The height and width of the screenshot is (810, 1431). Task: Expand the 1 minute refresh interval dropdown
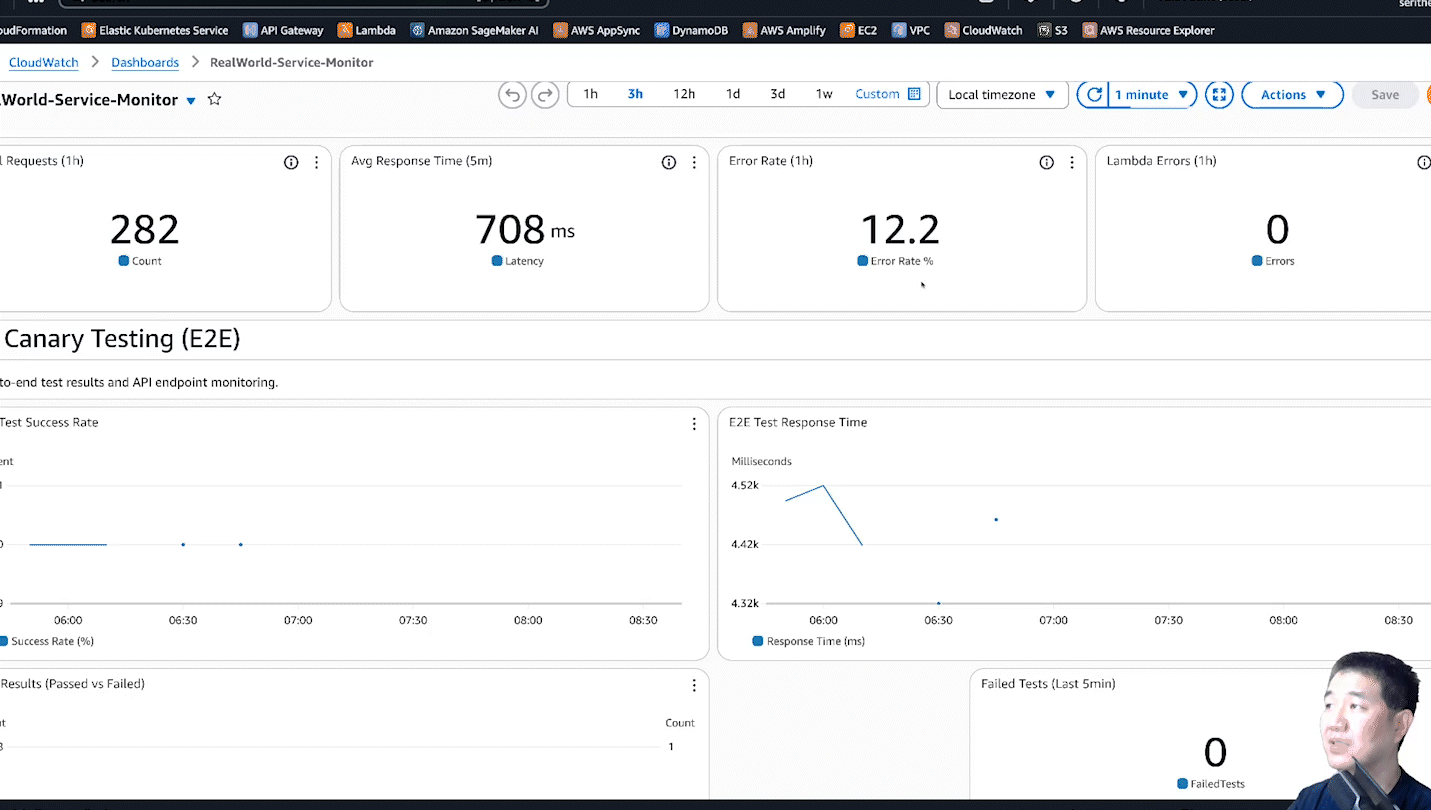coord(1152,95)
